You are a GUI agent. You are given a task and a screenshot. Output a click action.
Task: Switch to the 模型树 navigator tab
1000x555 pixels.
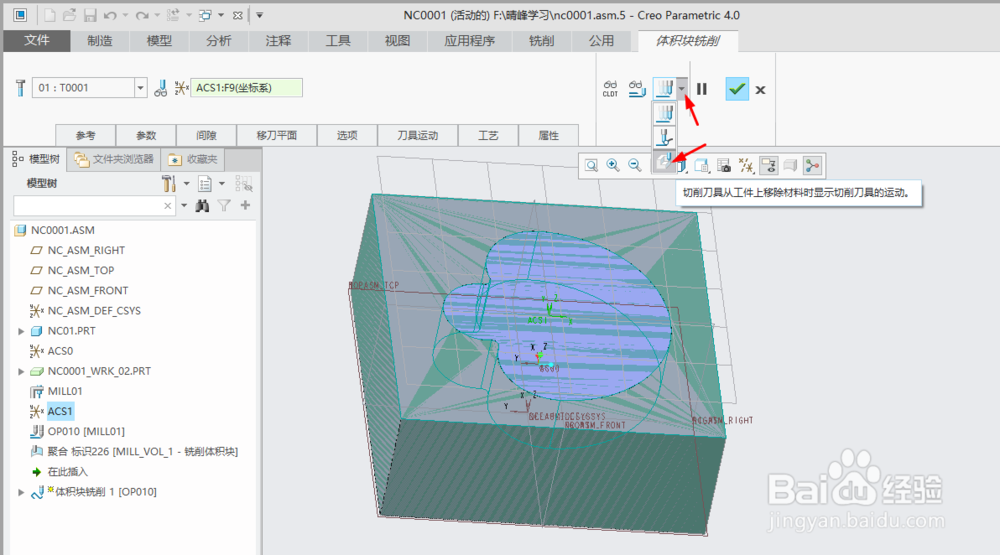click(x=36, y=159)
